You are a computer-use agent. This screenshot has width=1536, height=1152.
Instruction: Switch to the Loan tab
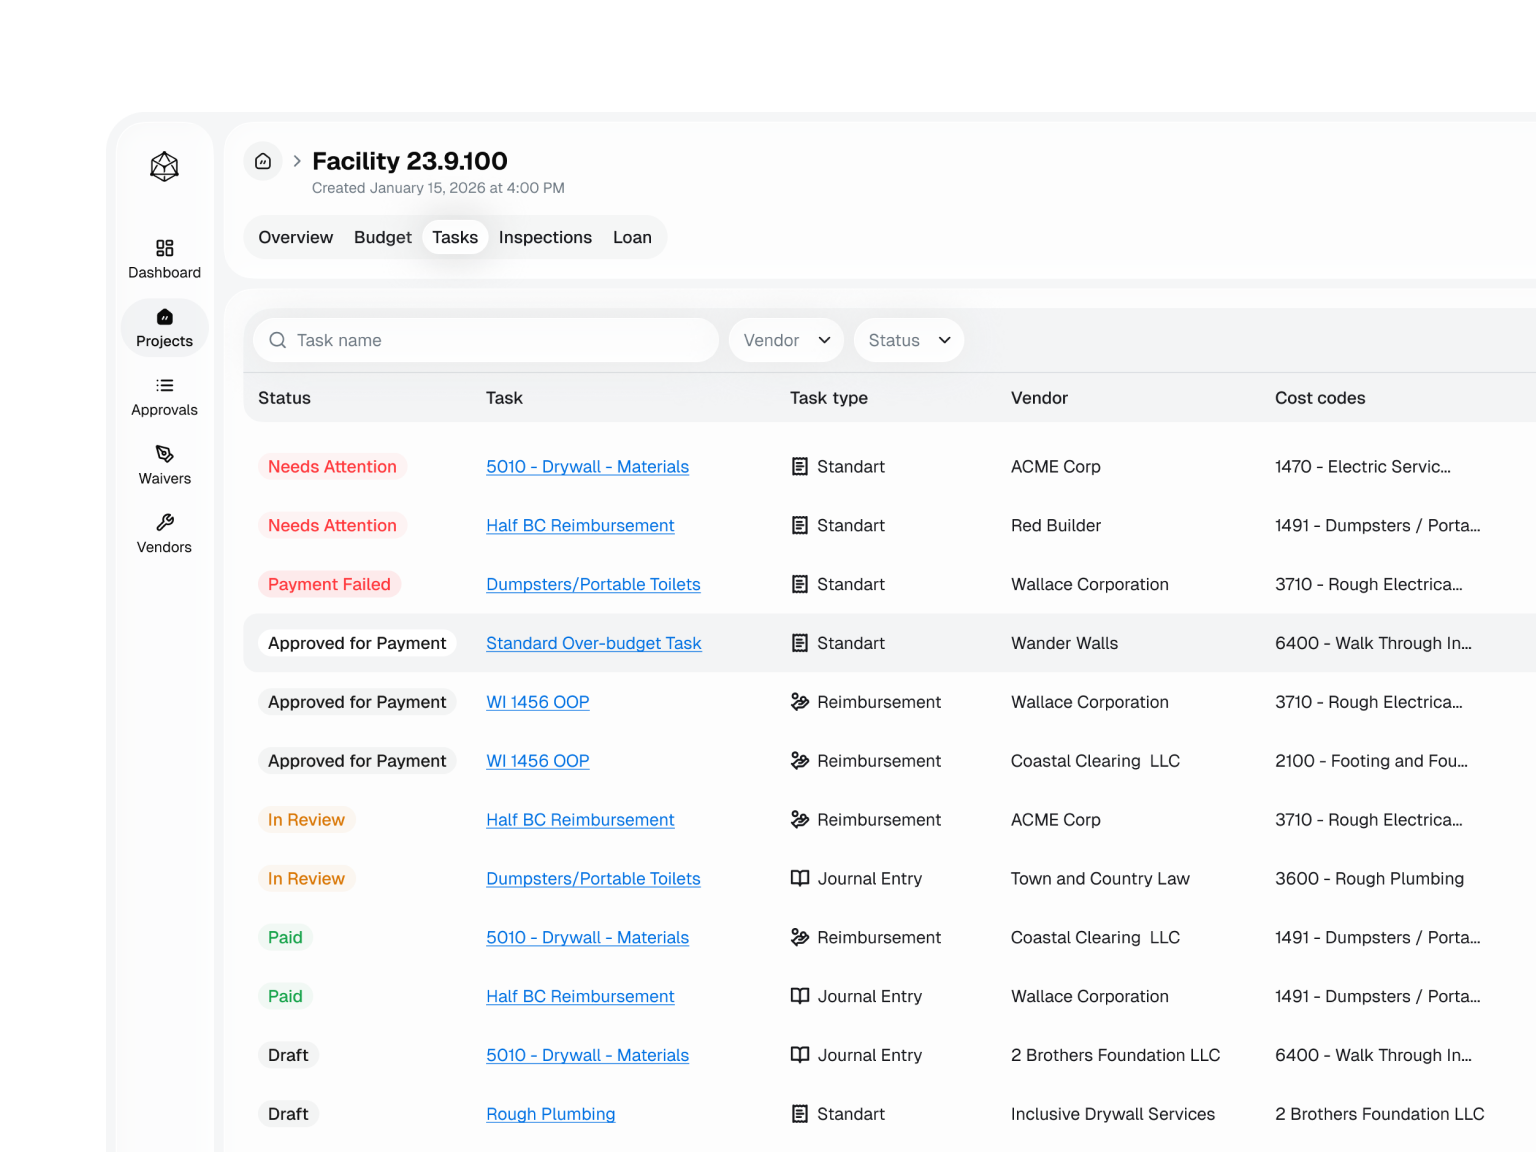click(632, 237)
